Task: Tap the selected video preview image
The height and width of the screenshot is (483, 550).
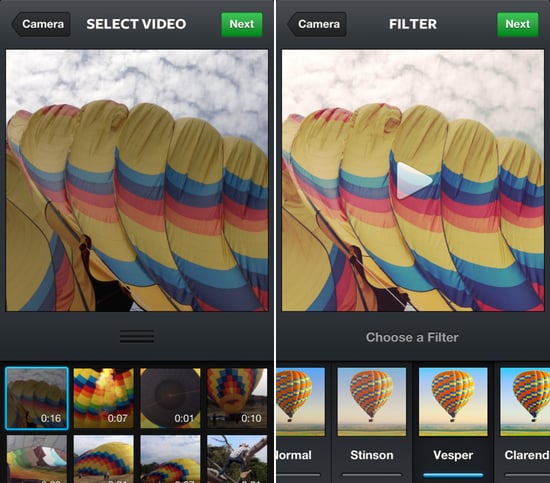Action: click(137, 180)
